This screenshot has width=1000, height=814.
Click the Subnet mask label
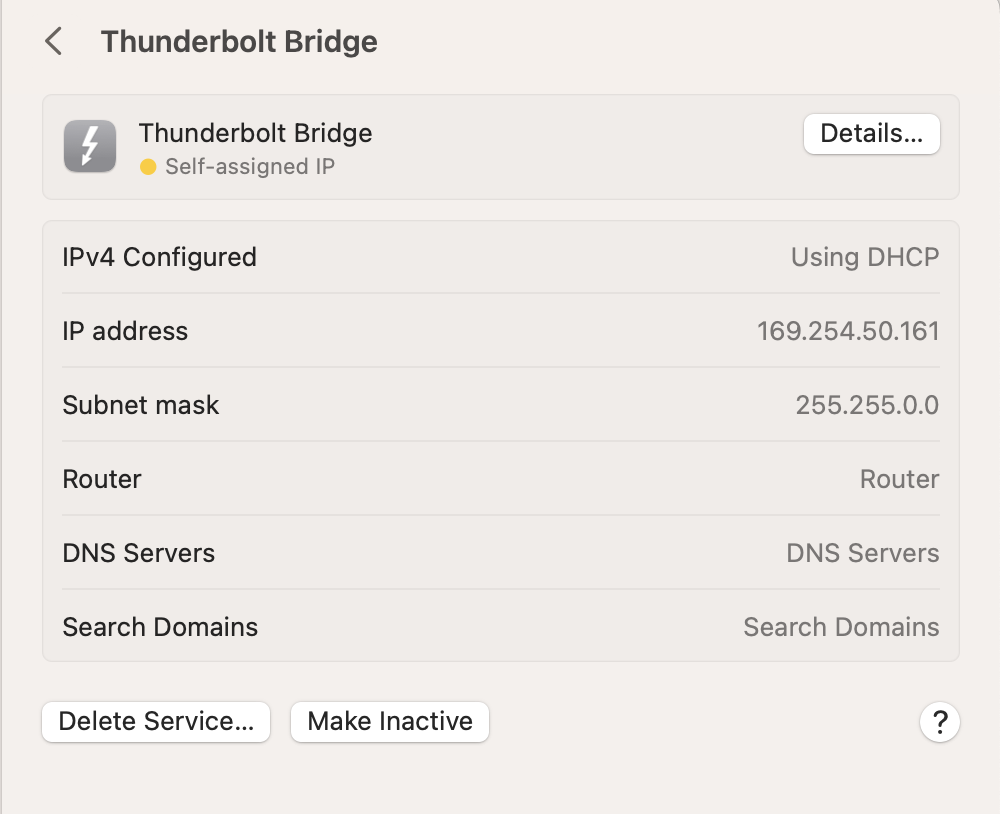click(x=141, y=405)
